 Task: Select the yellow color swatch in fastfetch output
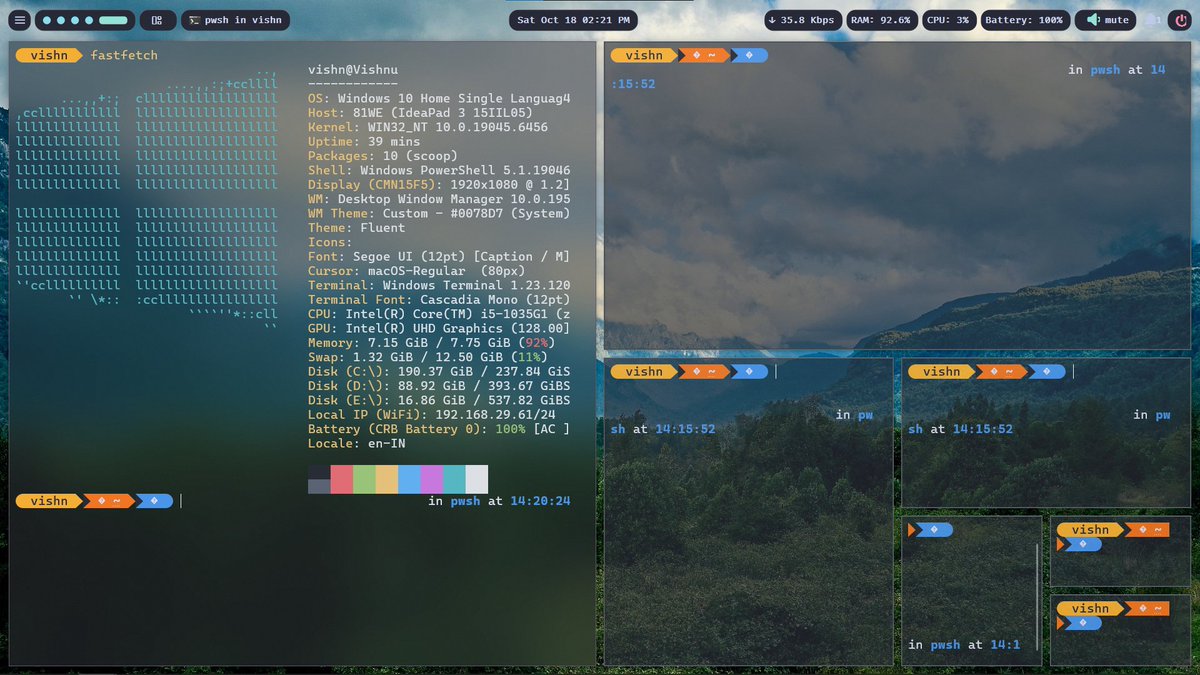(386, 479)
